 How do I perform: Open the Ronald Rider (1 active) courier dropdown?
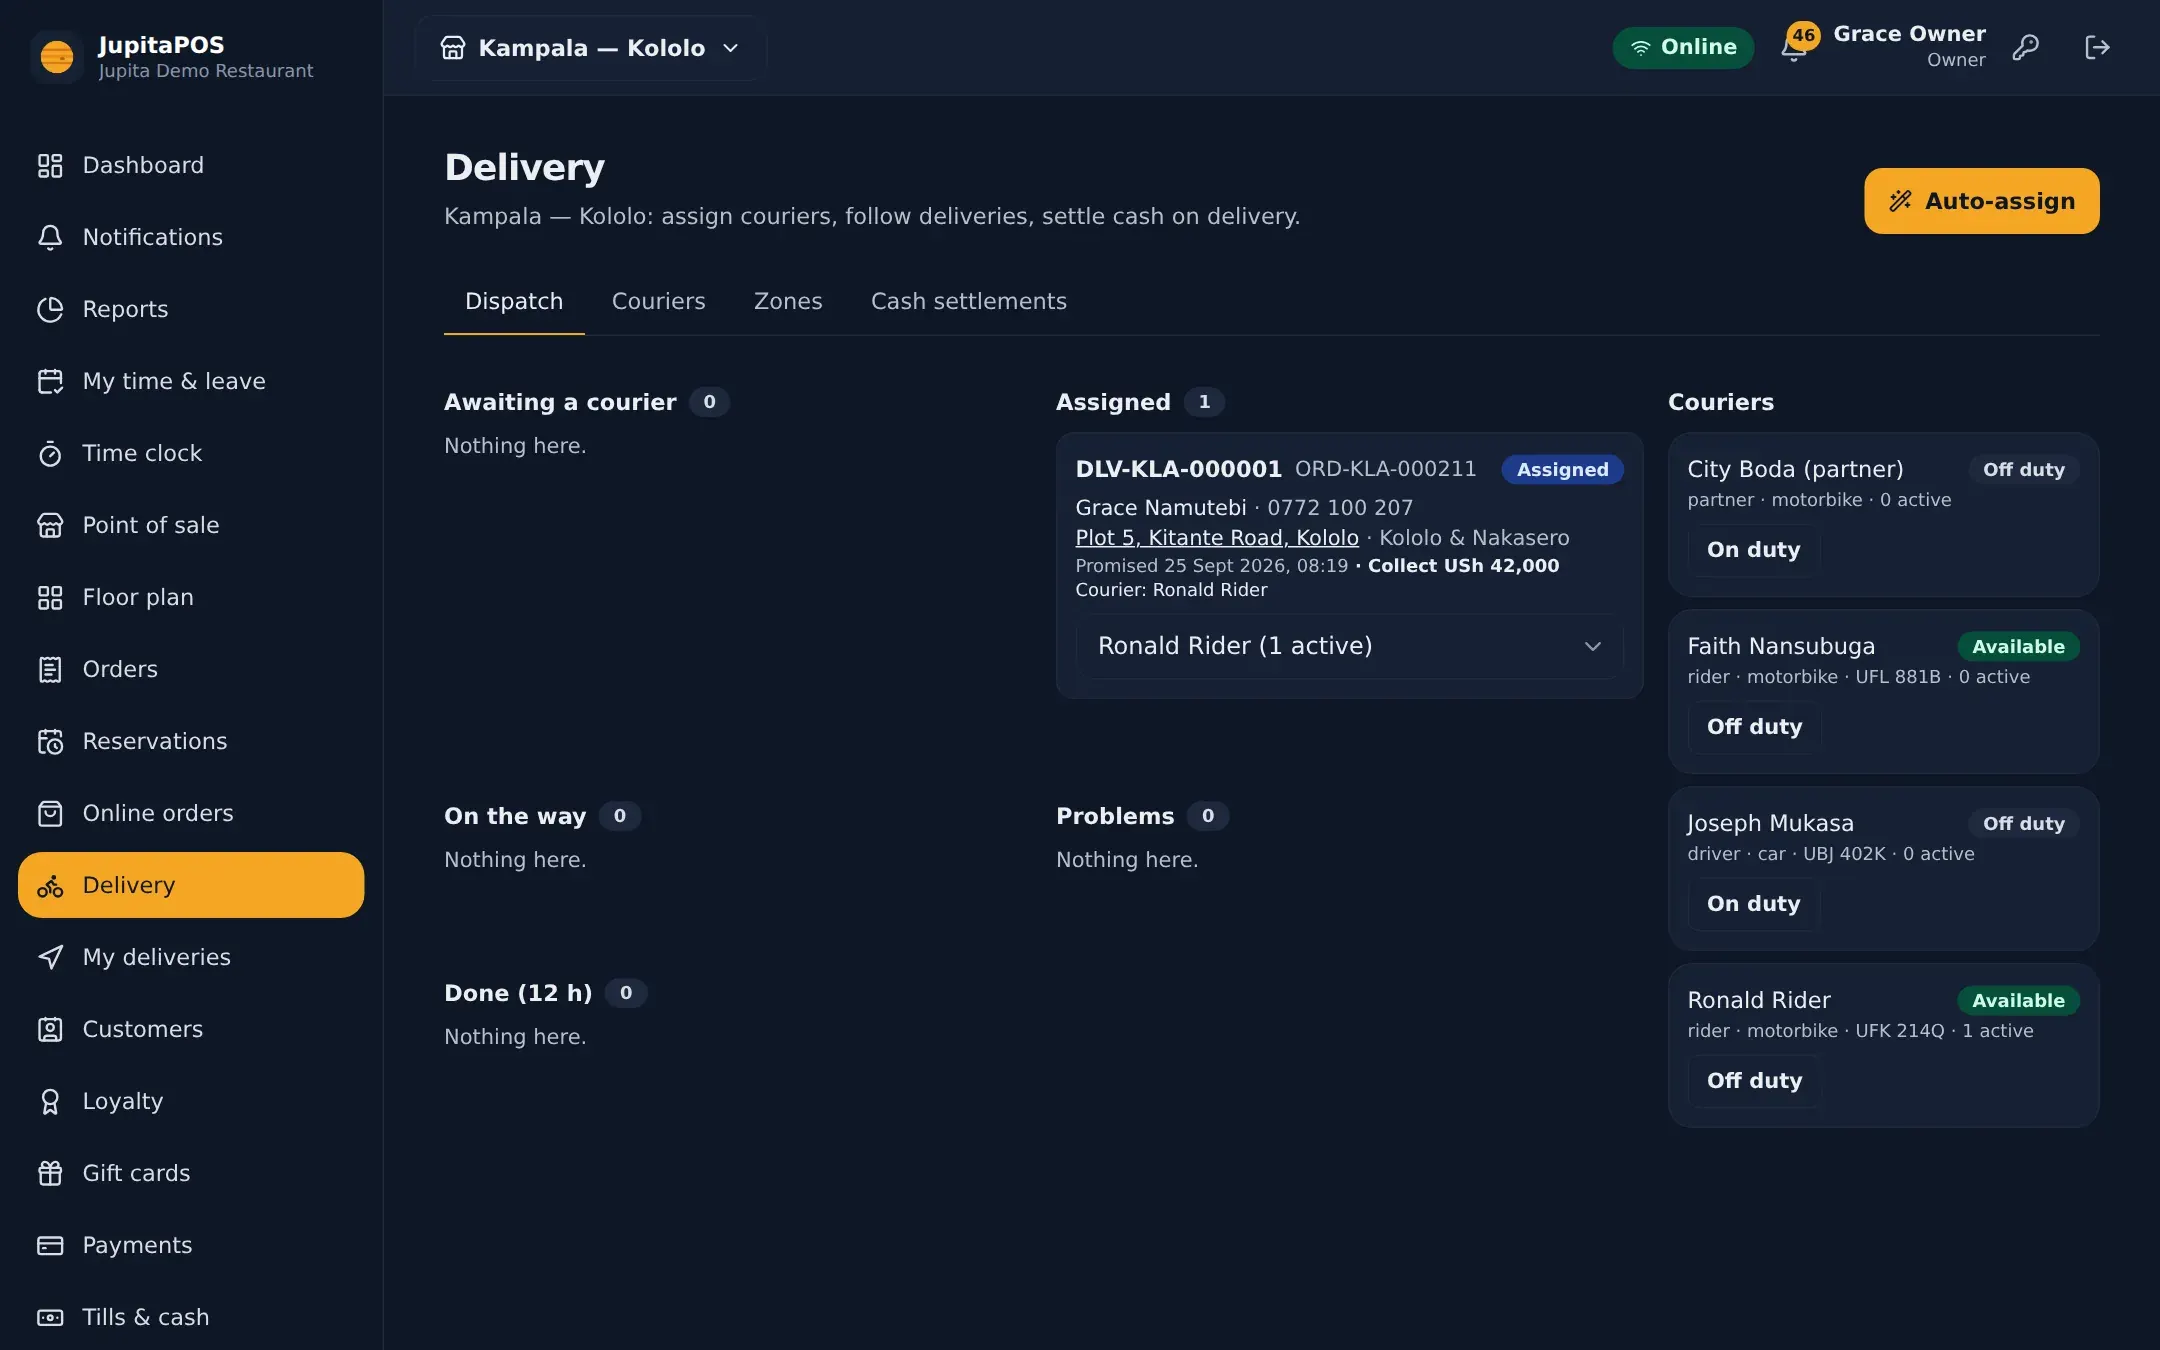[1349, 646]
